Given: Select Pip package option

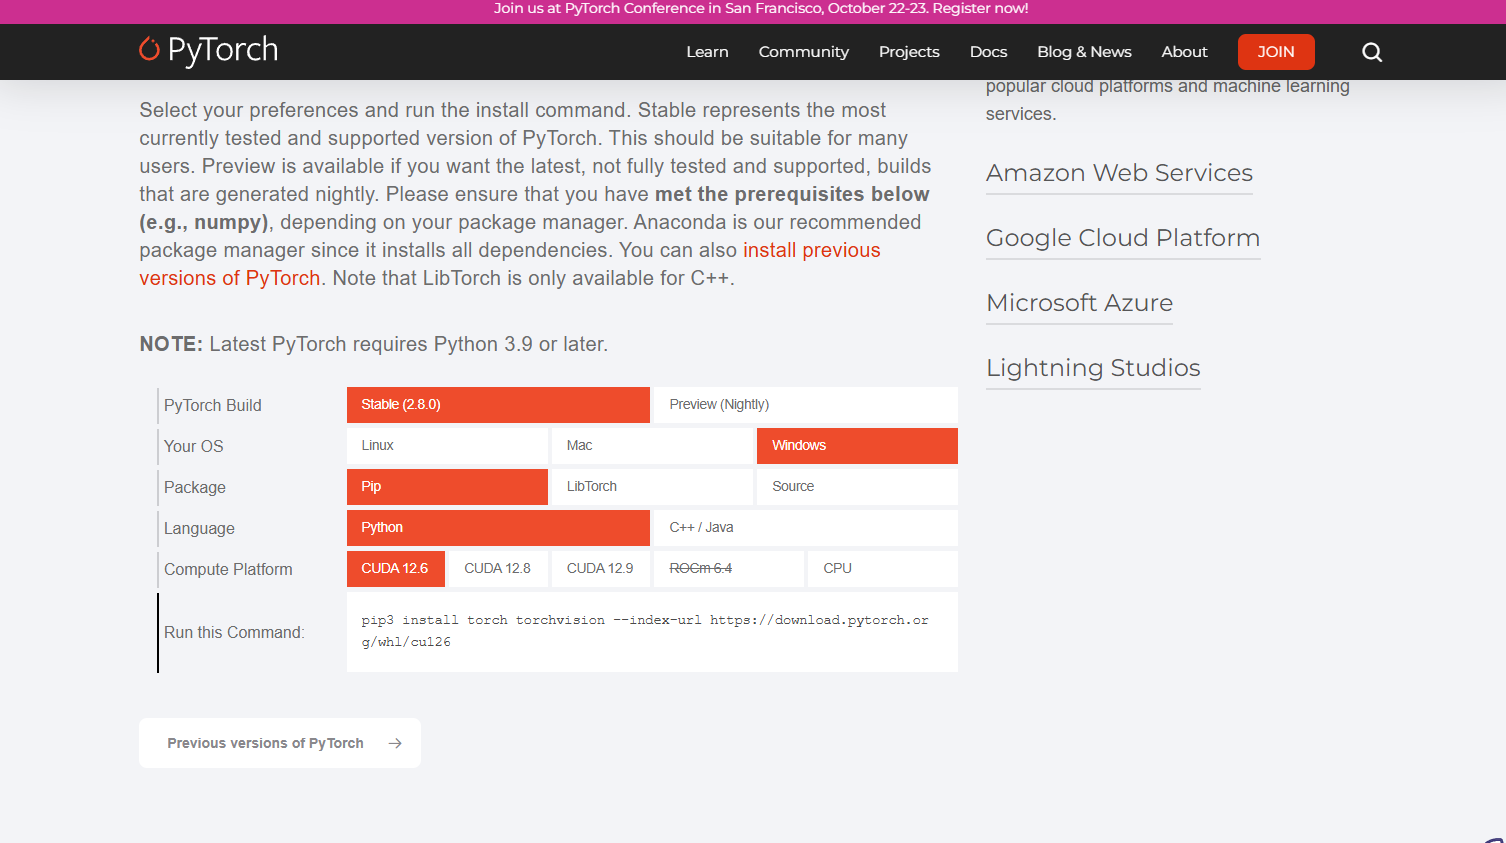Looking at the screenshot, I should click(x=447, y=487).
